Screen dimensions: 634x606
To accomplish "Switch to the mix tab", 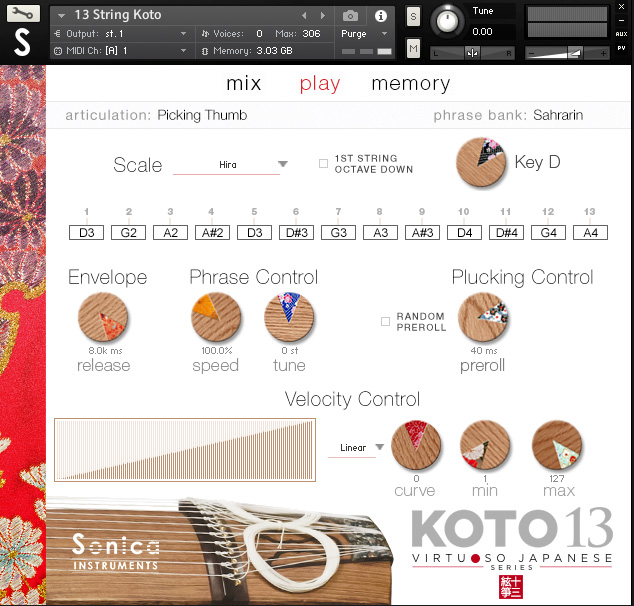I will 243,83.
